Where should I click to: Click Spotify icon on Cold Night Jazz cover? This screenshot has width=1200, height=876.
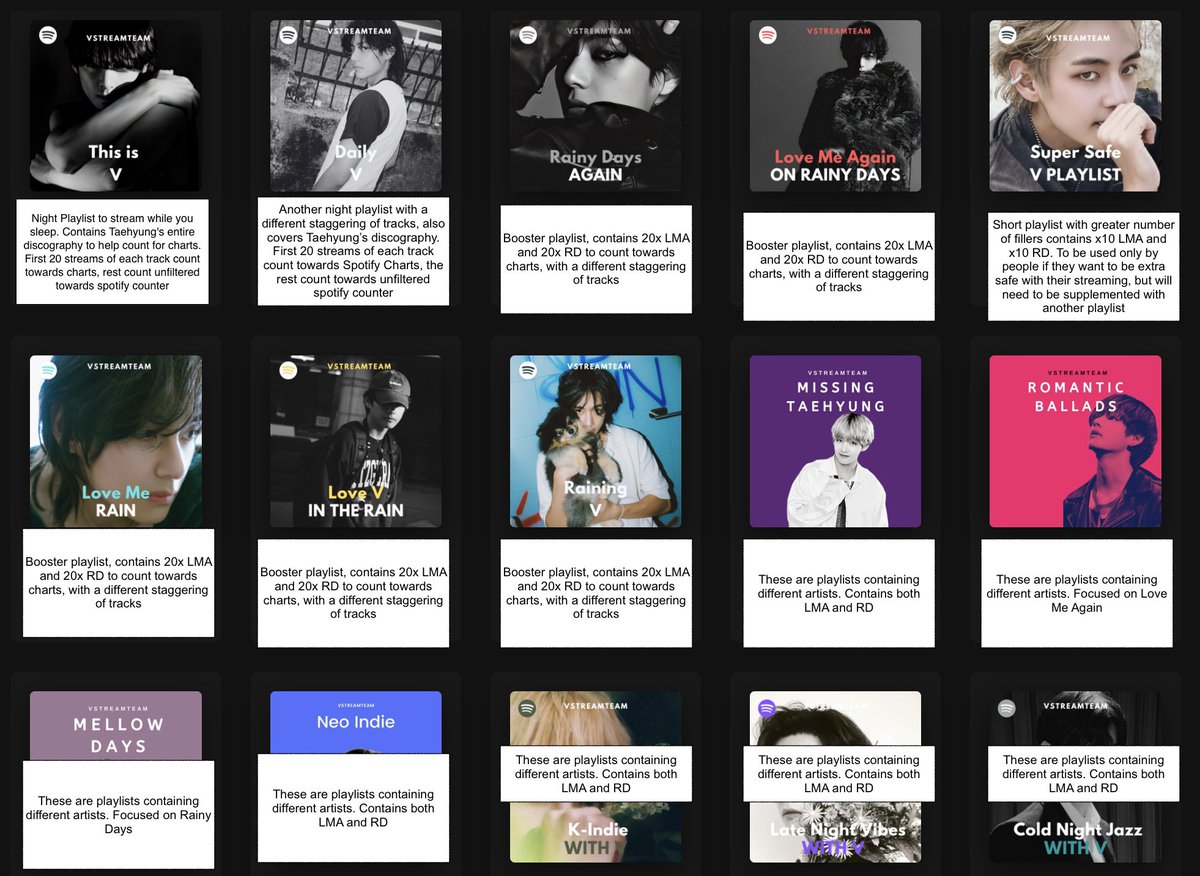pos(1007,708)
